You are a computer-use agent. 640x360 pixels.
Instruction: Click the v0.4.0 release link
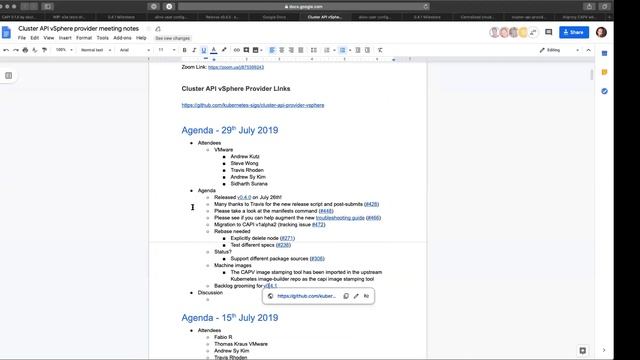pyautogui.click(x=244, y=198)
